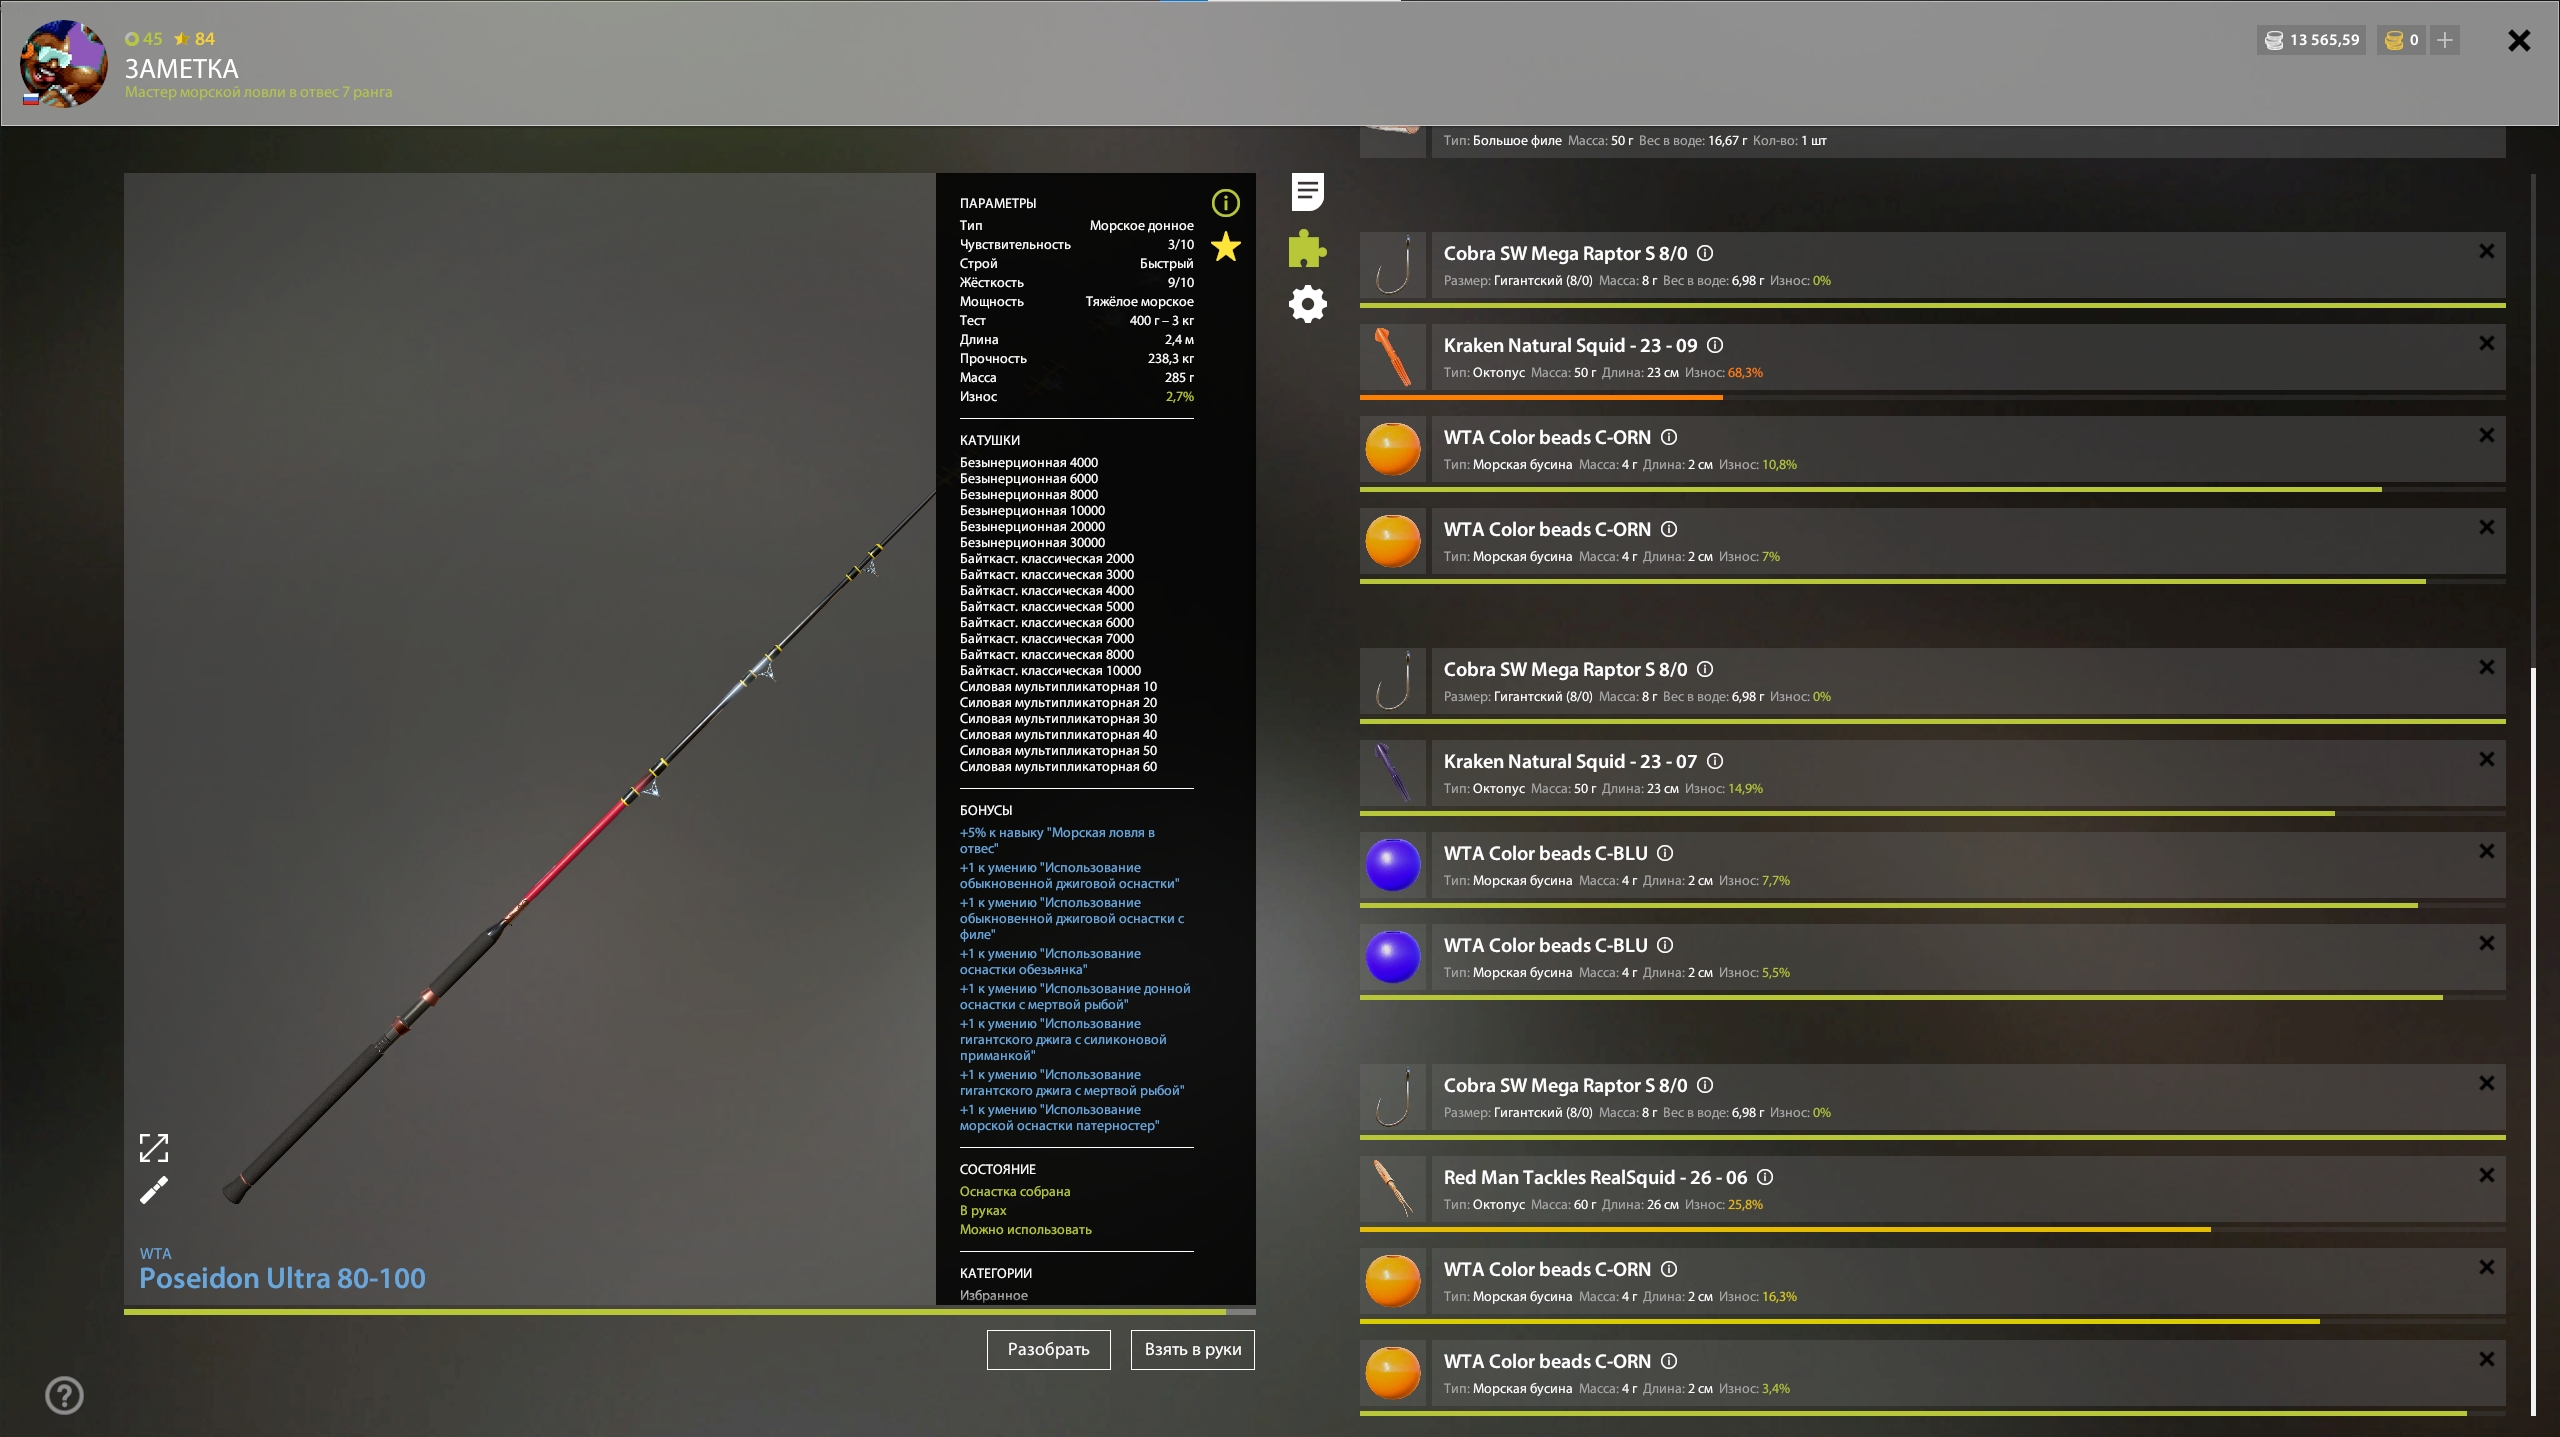Open the green puzzle rig parts icon
Image resolution: width=2560 pixels, height=1437 pixels.
1307,248
